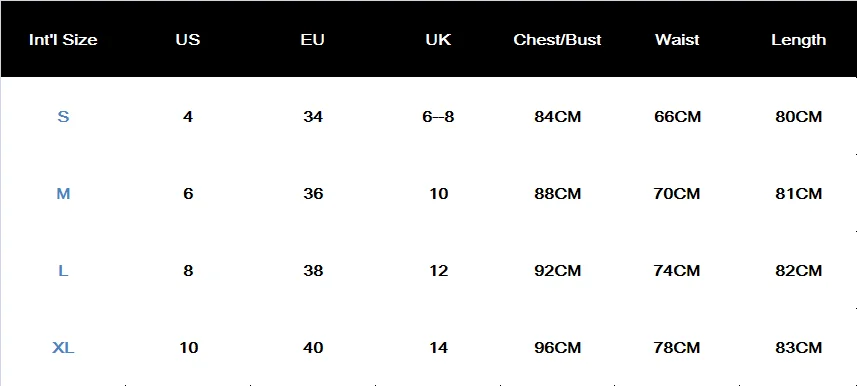Click the 6--8 UK size cell
857x386 pixels.
coord(438,116)
